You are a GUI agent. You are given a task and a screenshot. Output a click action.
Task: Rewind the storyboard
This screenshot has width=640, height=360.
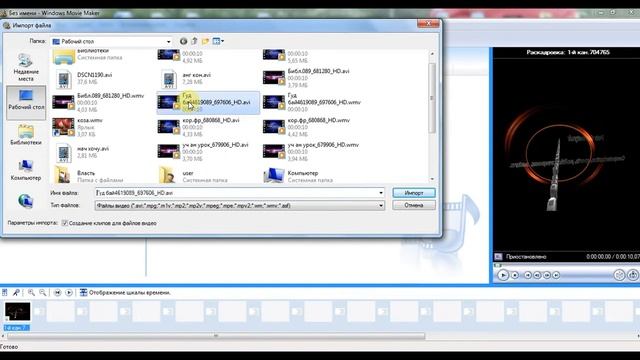(x=58, y=293)
